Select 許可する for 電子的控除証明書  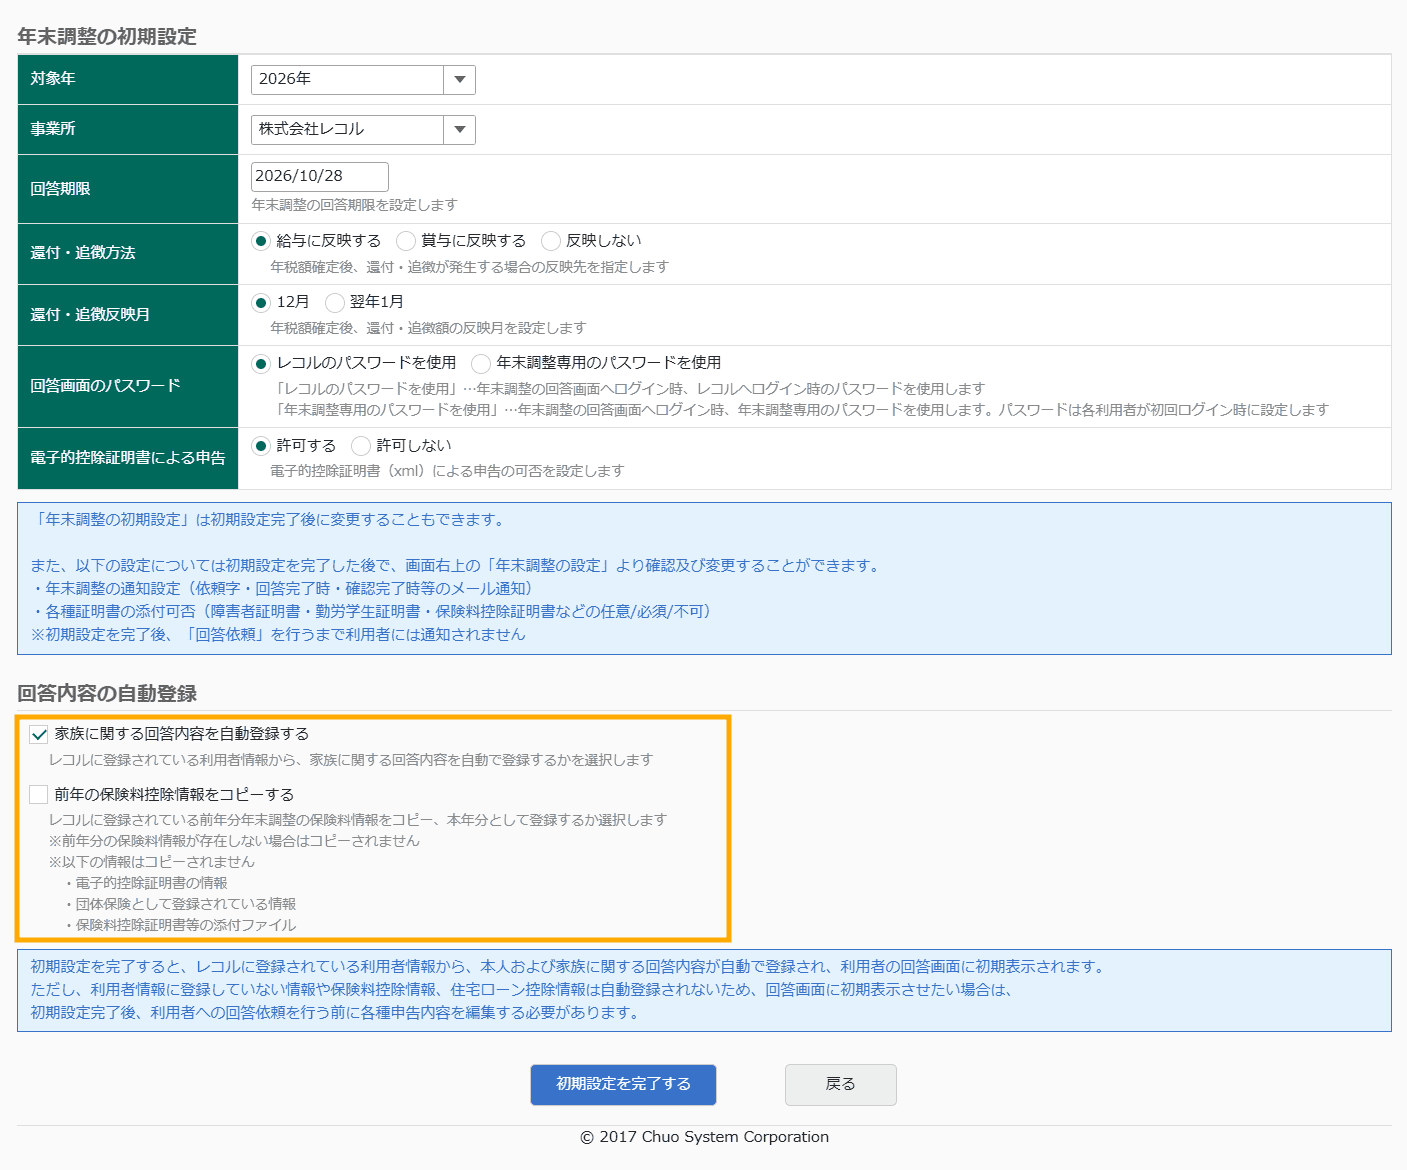click(x=261, y=446)
